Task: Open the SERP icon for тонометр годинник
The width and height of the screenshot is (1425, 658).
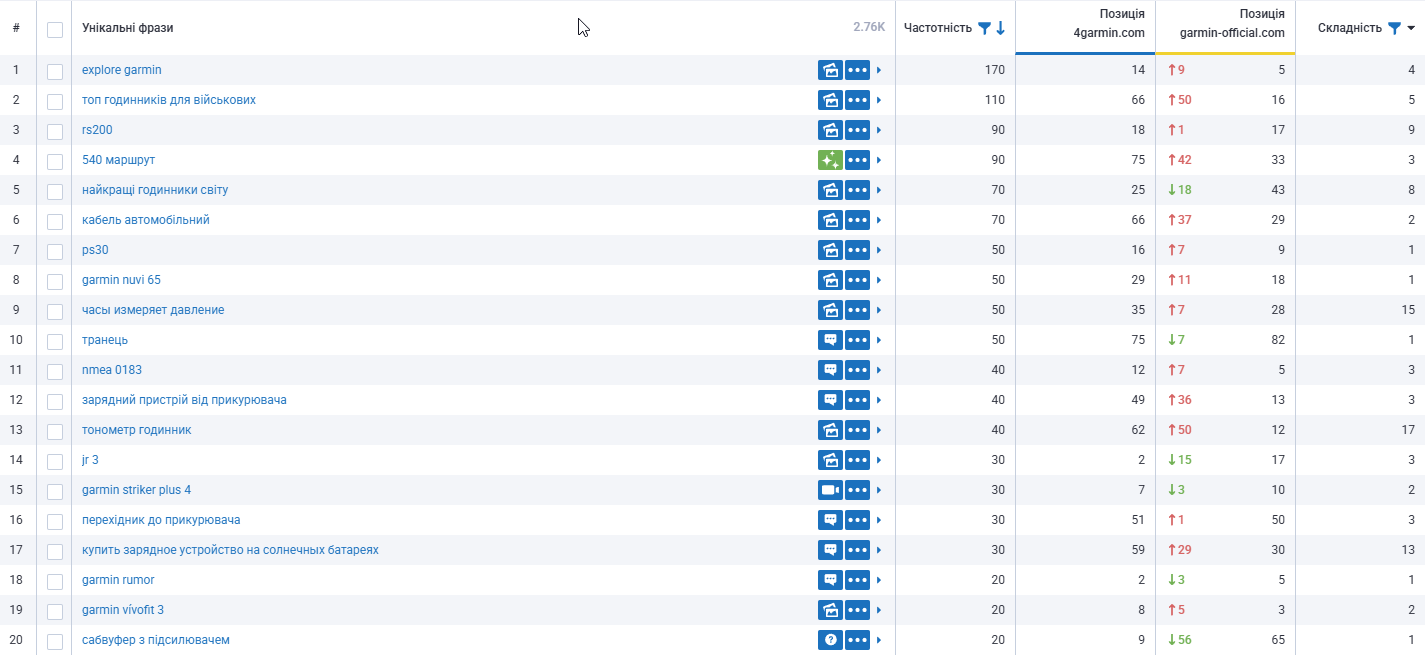Action: (x=830, y=430)
